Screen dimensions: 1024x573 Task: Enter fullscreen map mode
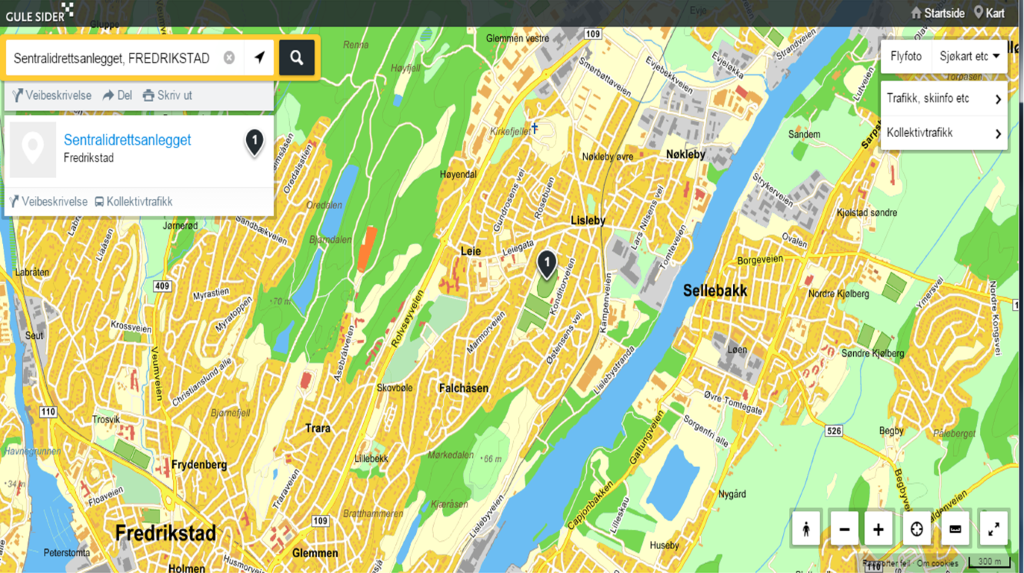point(993,529)
